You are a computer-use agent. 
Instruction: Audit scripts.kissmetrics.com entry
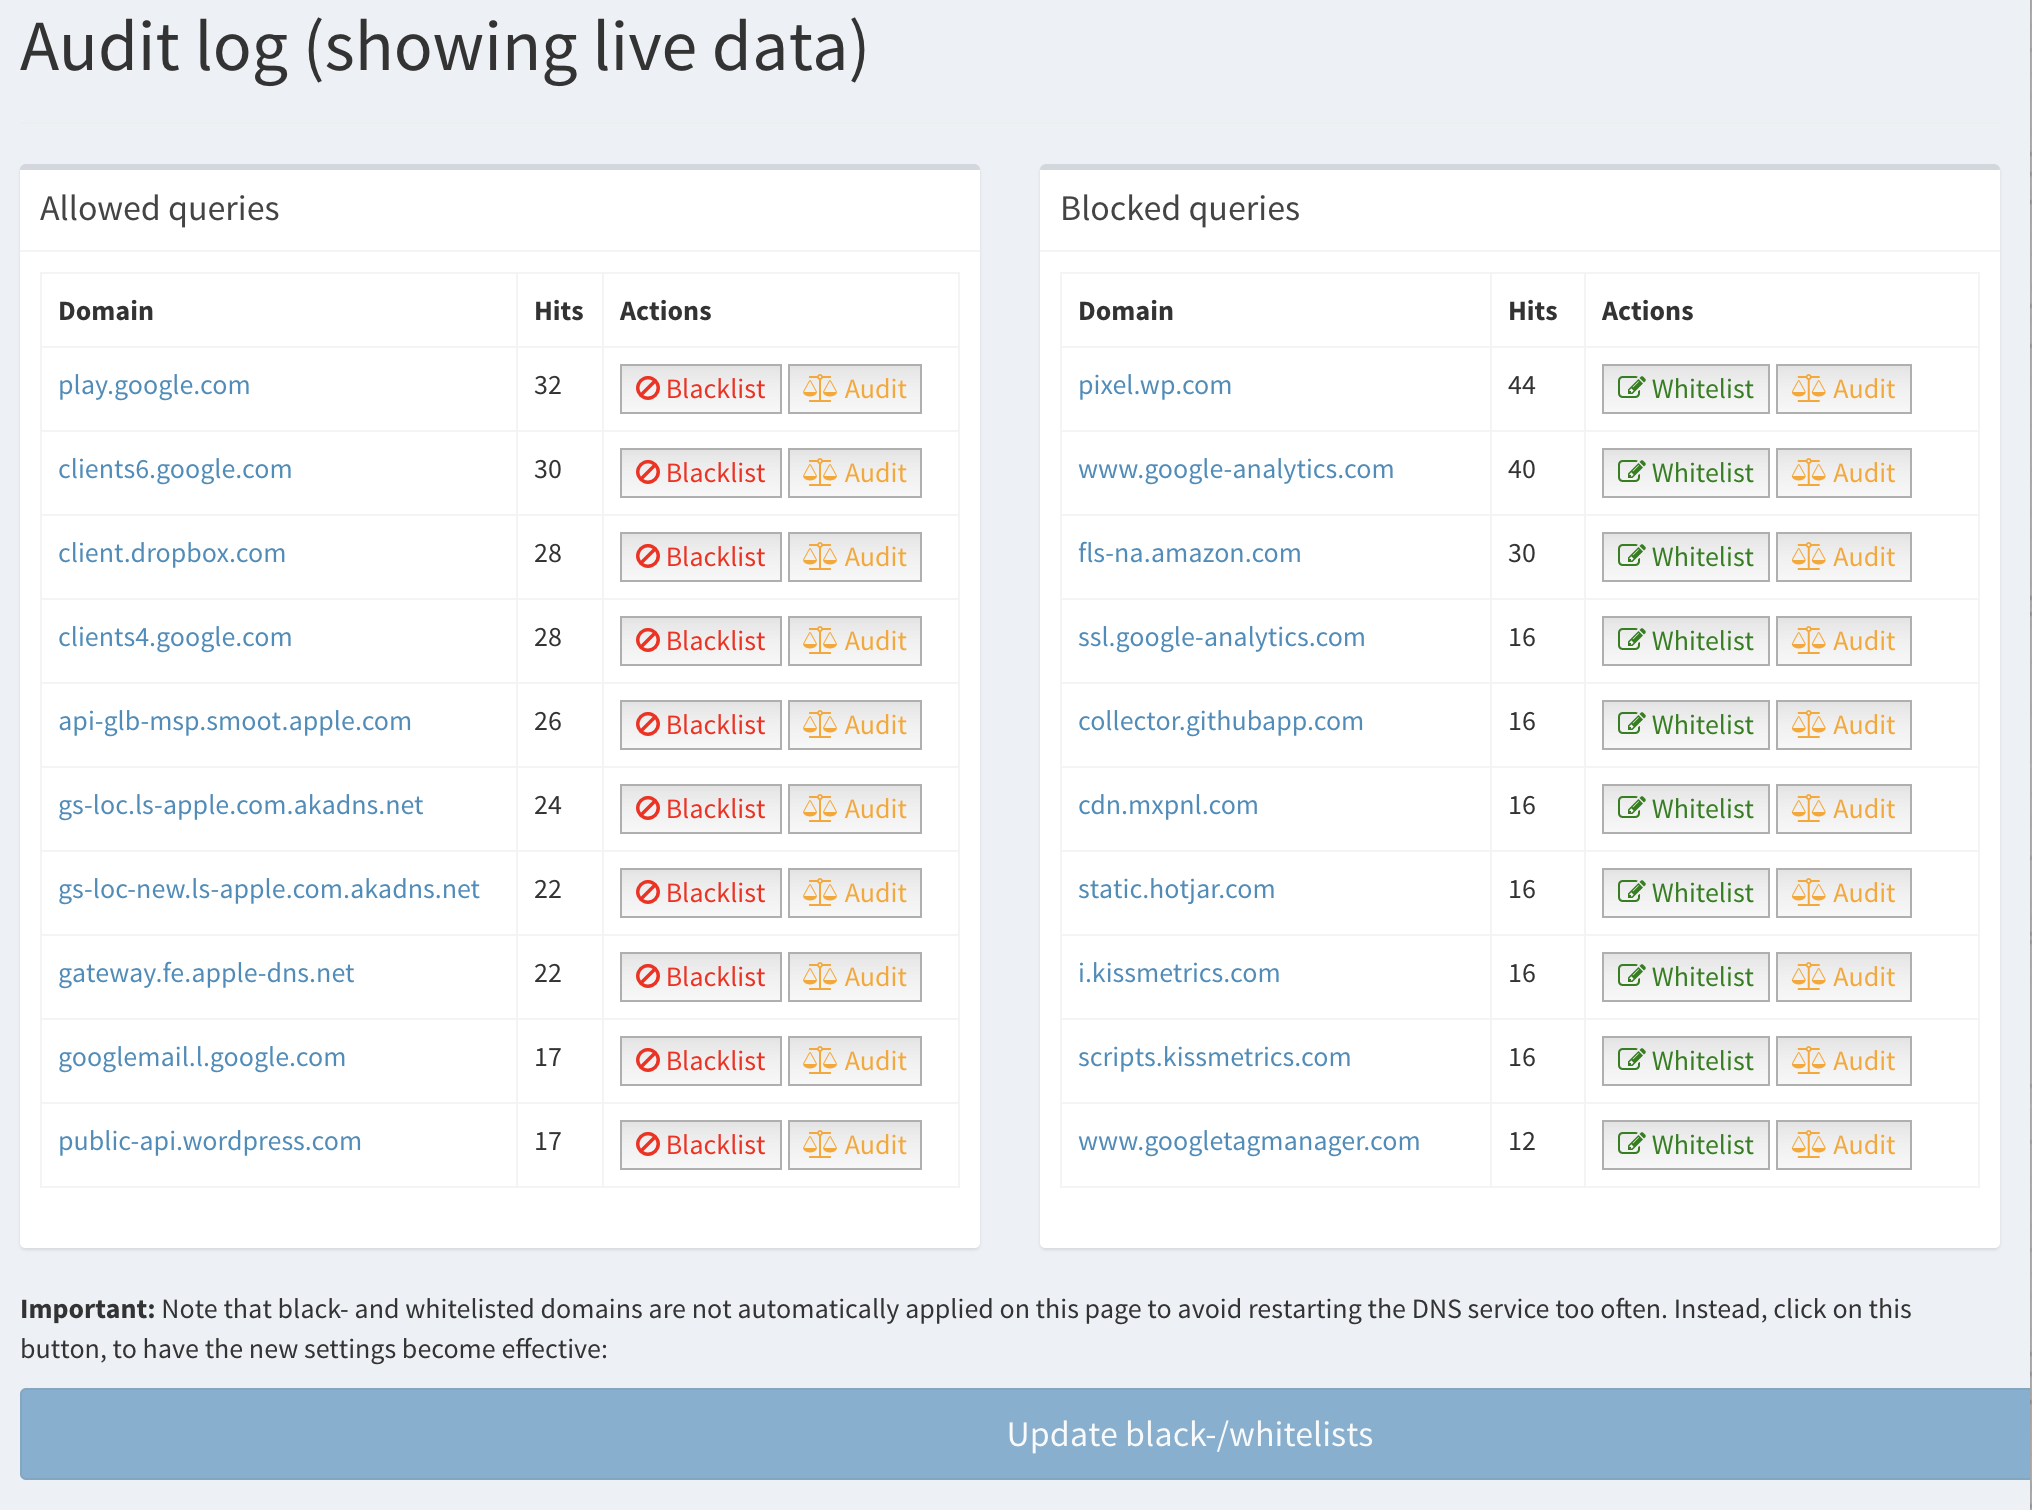pos(1842,1061)
